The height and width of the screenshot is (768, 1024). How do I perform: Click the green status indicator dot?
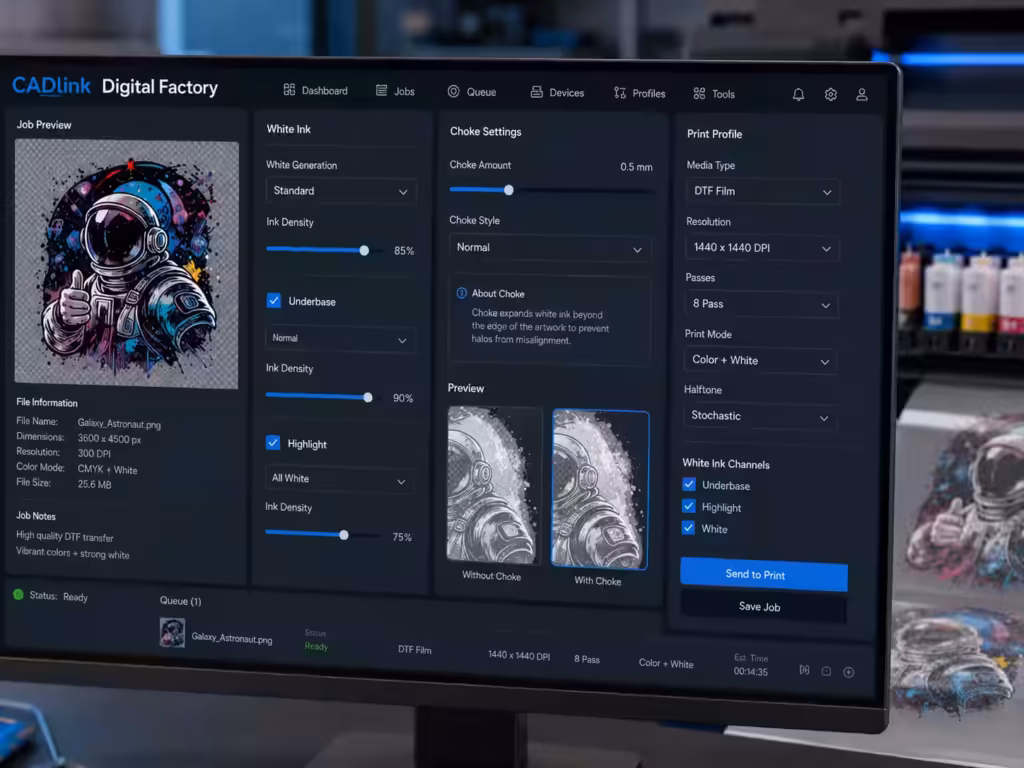18,594
